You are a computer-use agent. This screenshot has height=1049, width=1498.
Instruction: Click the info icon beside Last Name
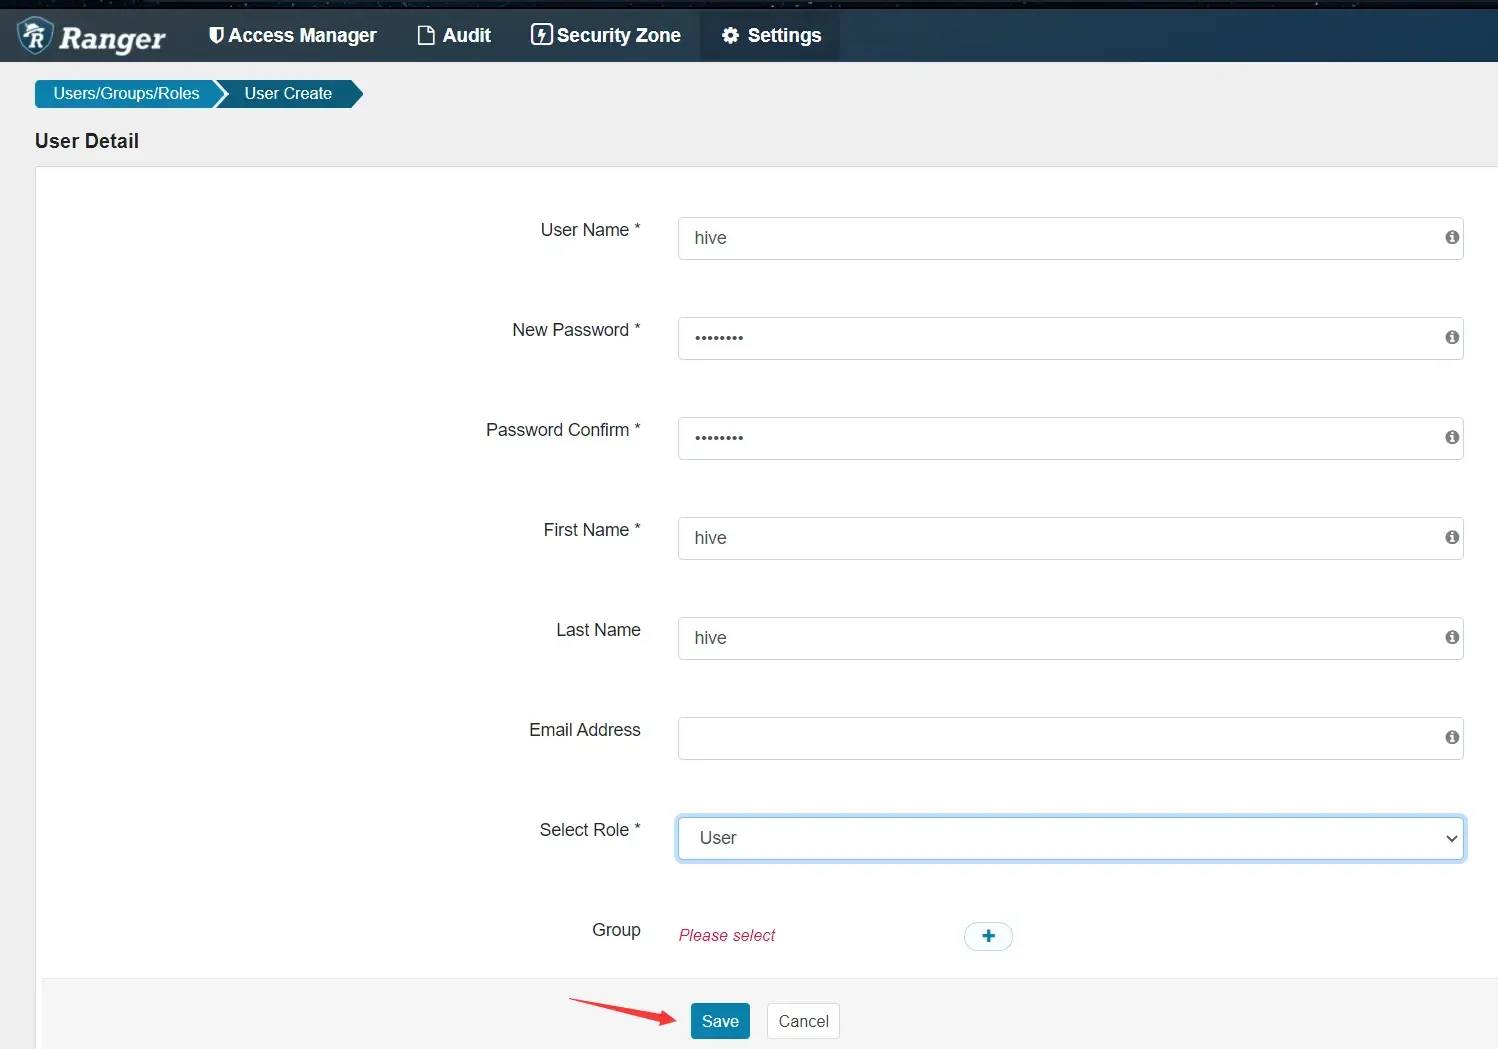(1451, 638)
